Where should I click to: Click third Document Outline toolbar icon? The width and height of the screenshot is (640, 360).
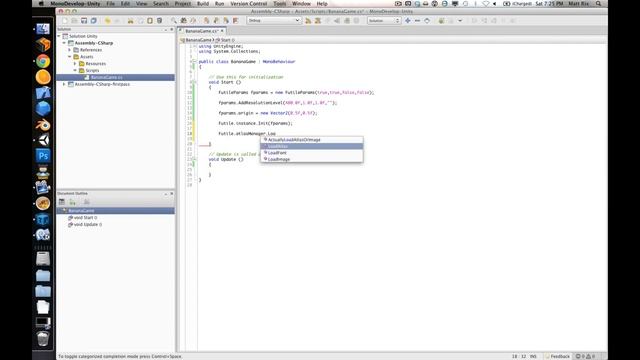[87, 202]
